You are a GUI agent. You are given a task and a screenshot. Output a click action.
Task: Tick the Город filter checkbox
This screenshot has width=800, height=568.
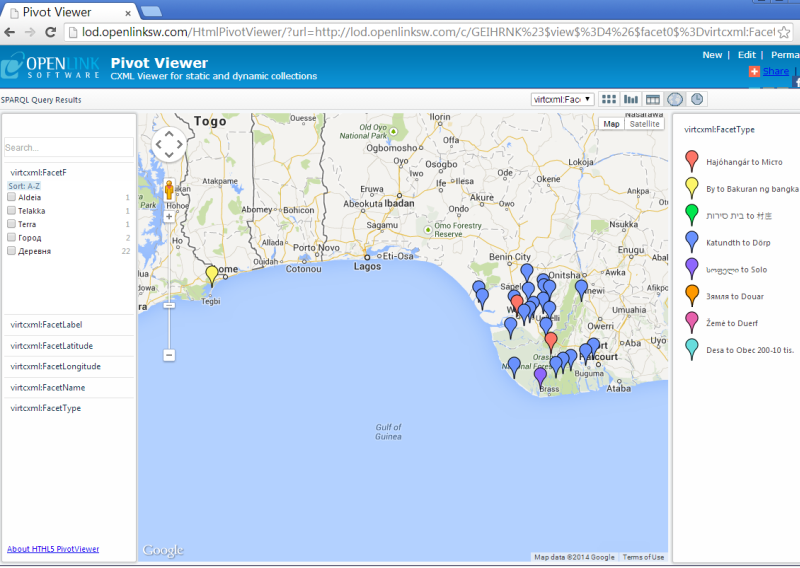[11, 238]
